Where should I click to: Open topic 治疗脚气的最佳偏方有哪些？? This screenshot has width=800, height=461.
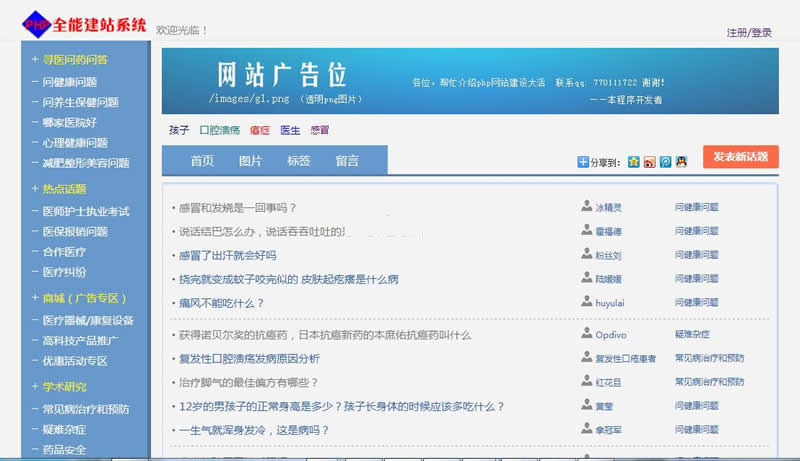coord(248,382)
